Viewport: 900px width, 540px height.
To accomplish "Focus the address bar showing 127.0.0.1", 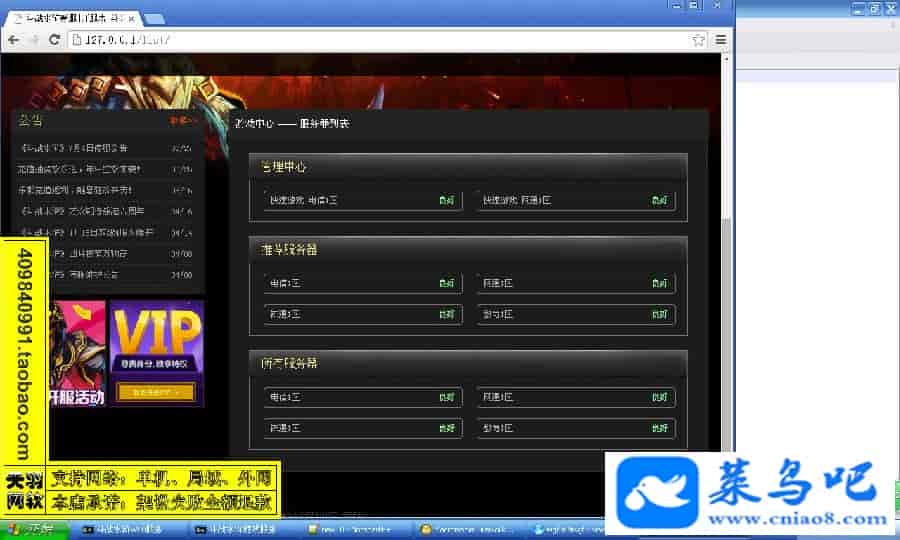I will coord(379,40).
